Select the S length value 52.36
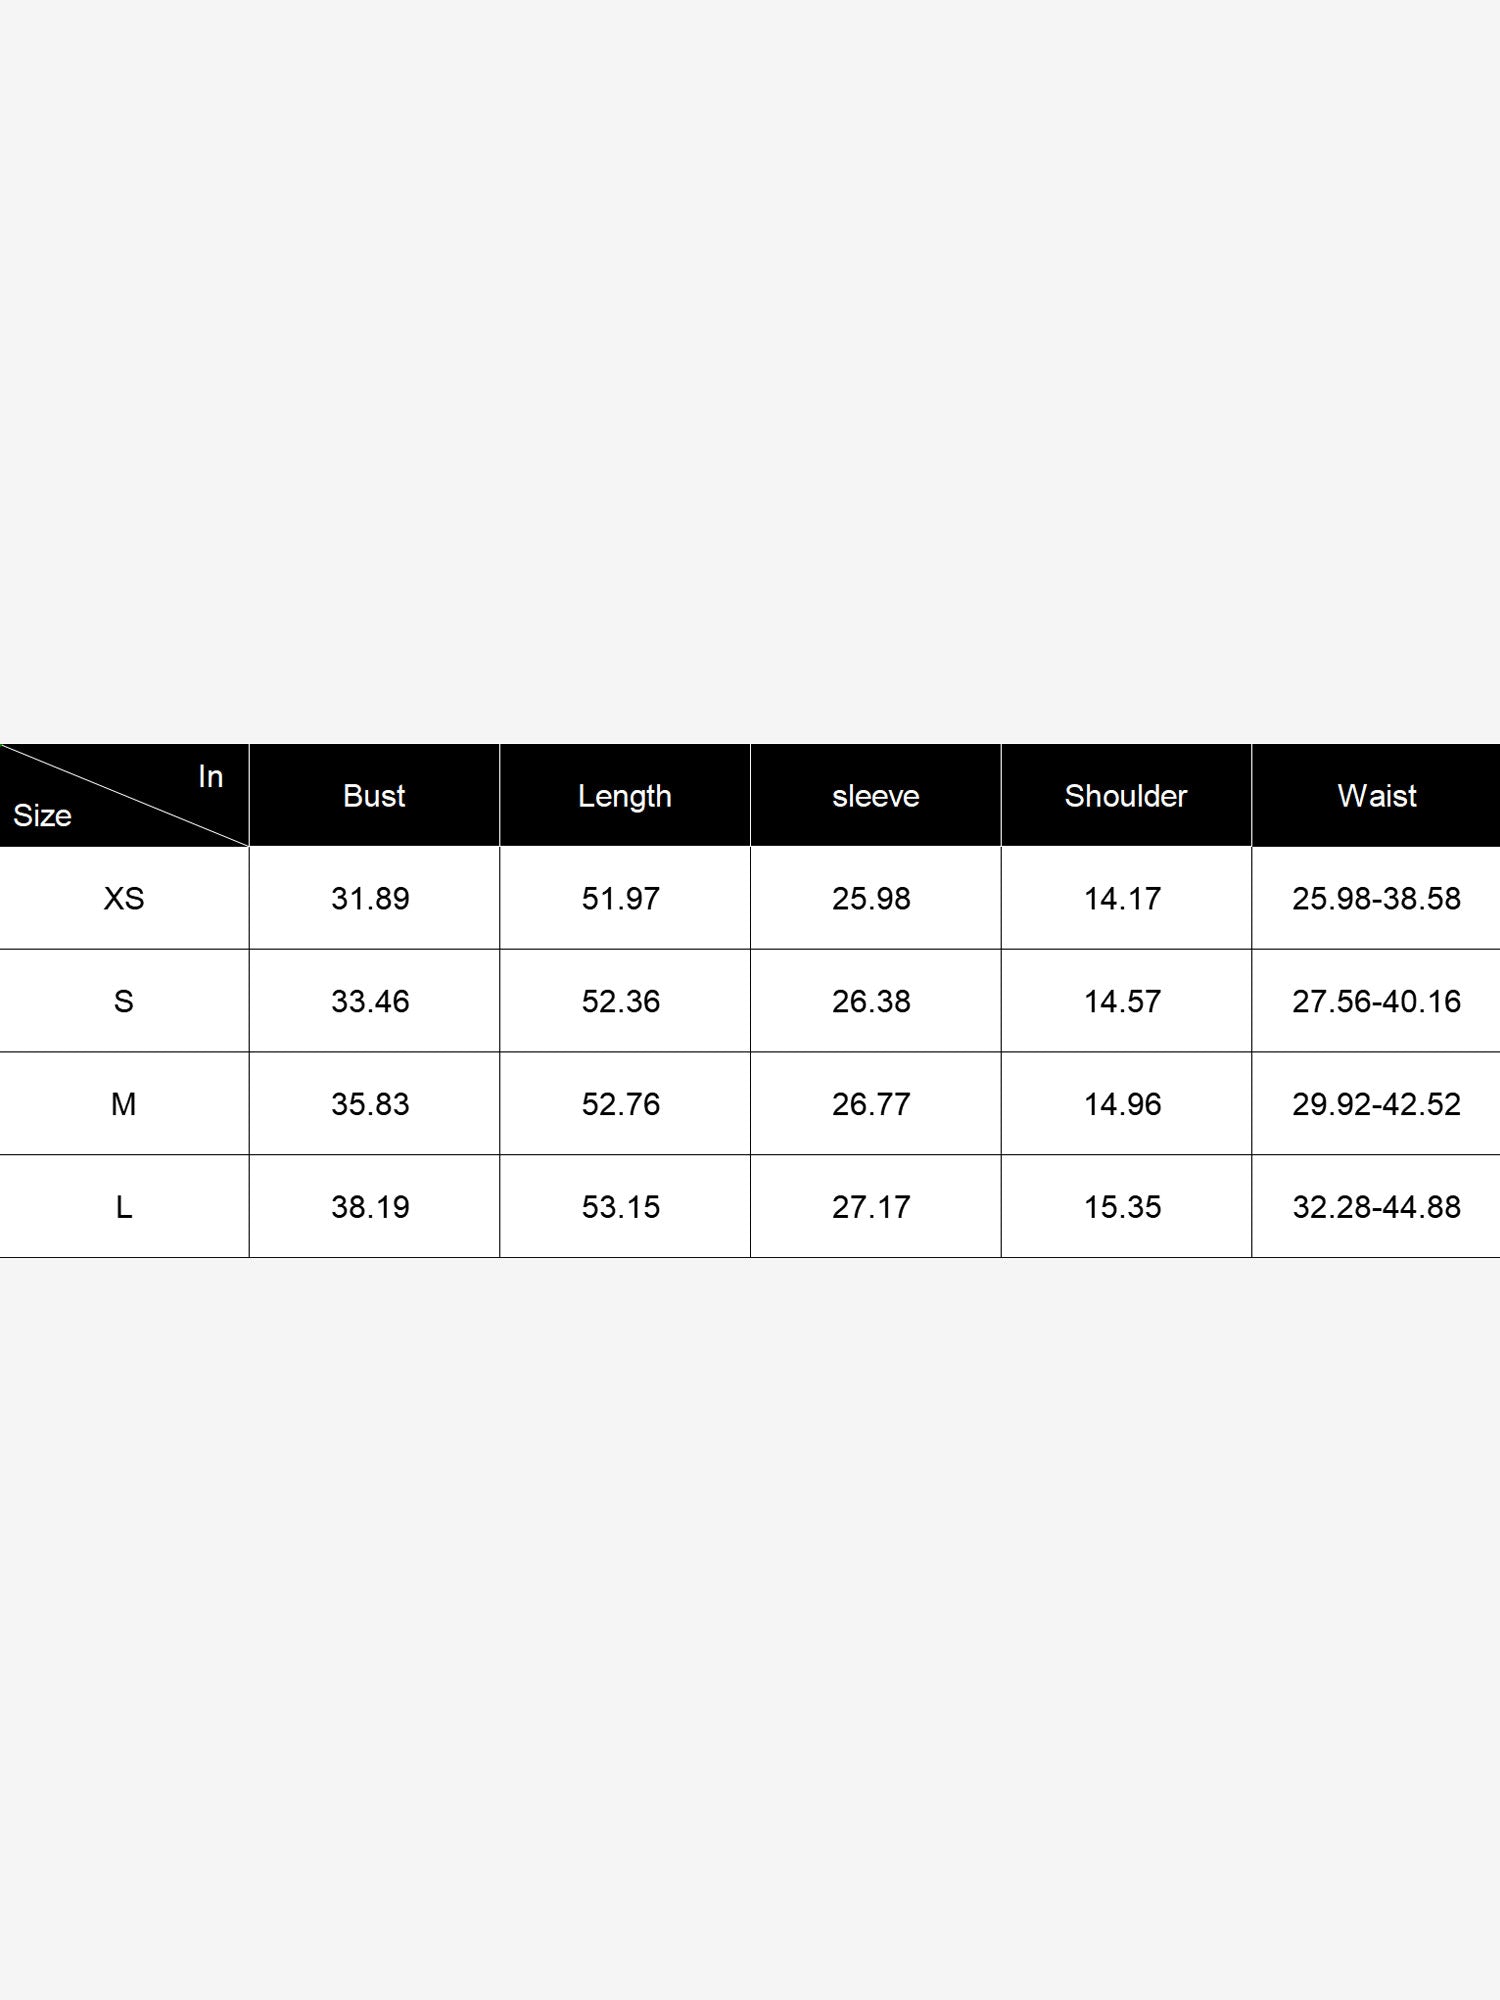1500x2000 pixels. (x=621, y=1002)
